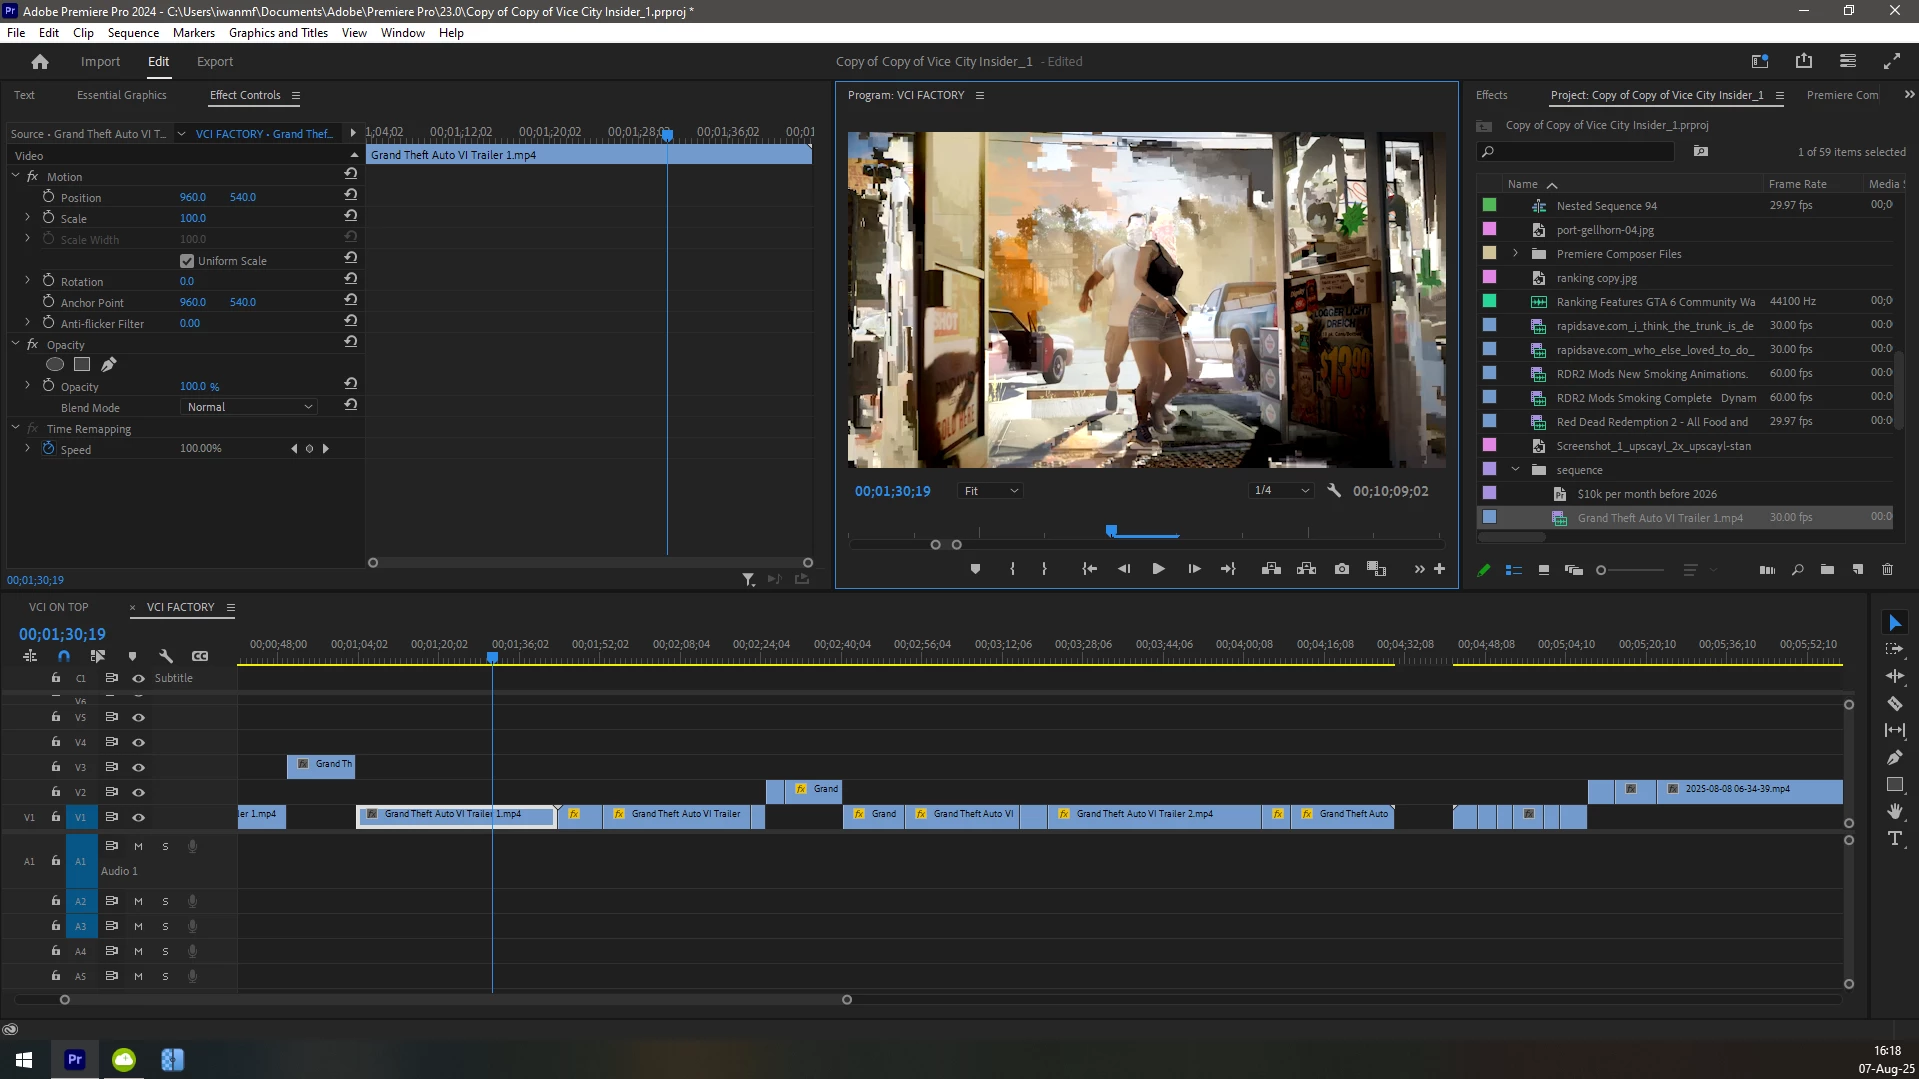
Task: Create 4-point polygon mask under Opacity
Action: coord(82,365)
